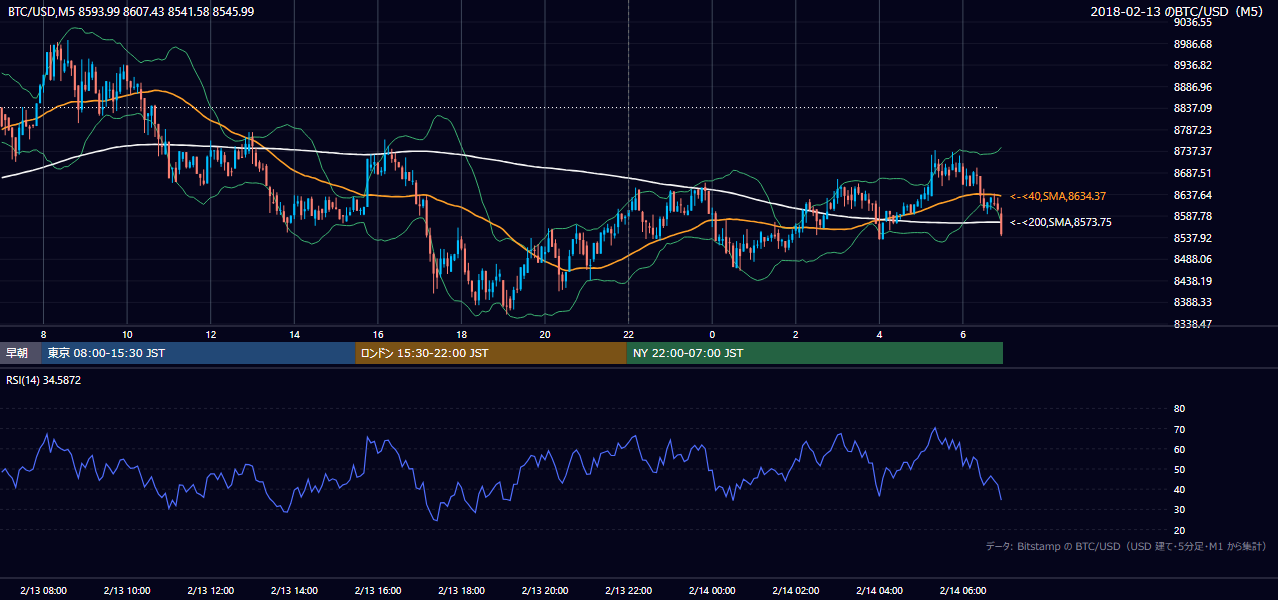Click price axis value 8837.09
This screenshot has height=600, width=1278.
1192,108
